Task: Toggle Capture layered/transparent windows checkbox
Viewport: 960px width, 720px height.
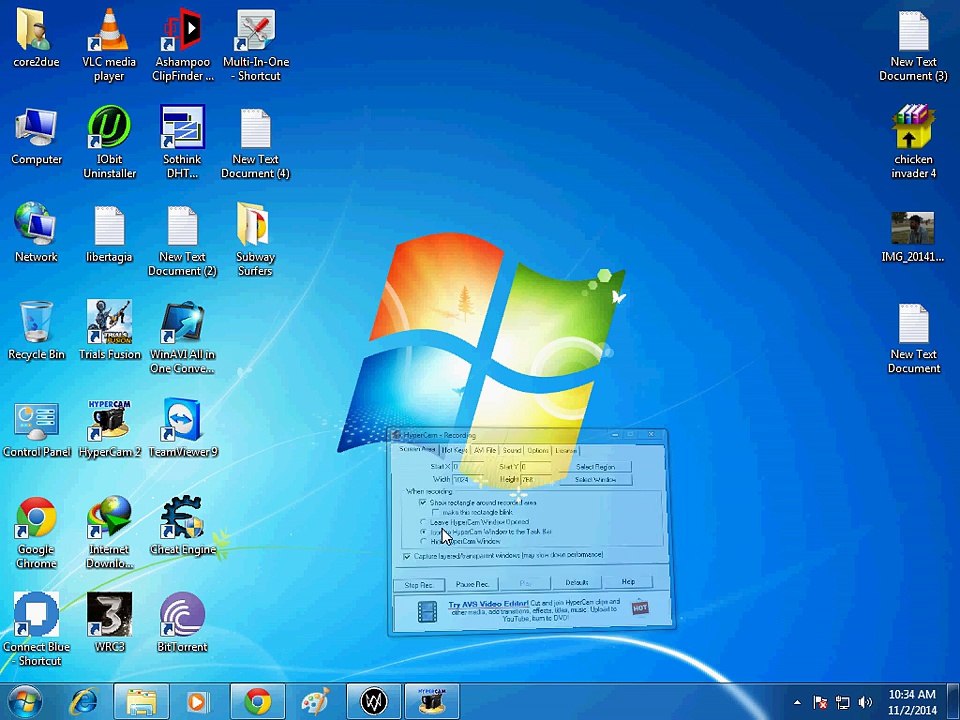Action: click(407, 557)
